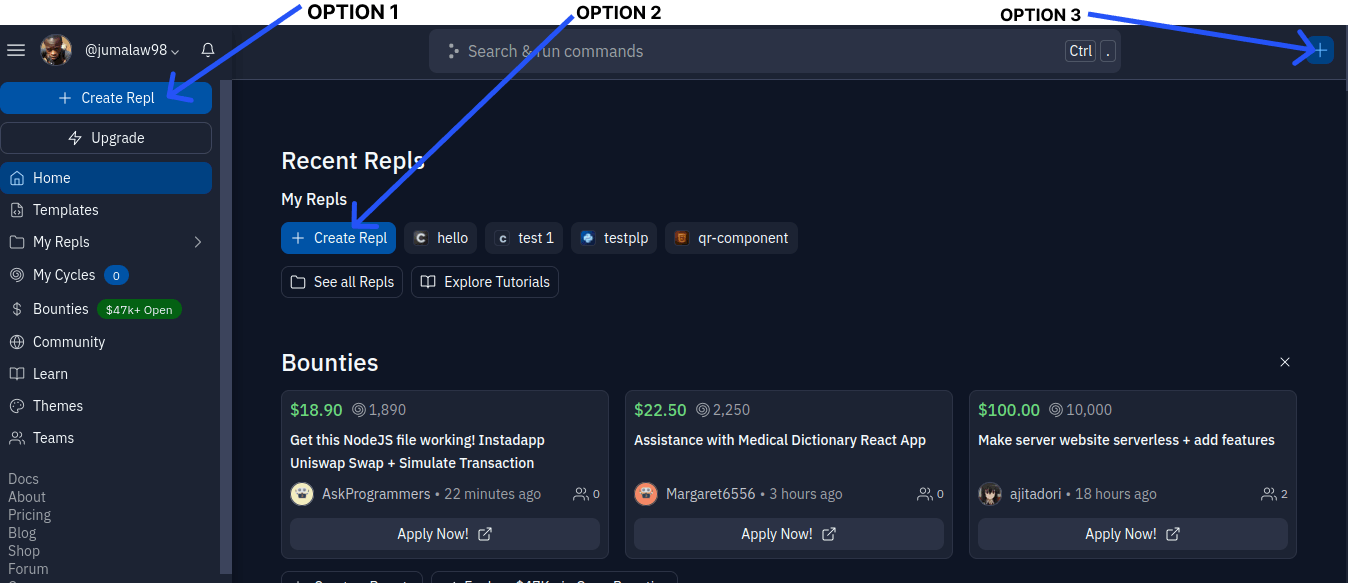Click the sidebar Create Repl button
The height and width of the screenshot is (583, 1348).
coord(106,98)
